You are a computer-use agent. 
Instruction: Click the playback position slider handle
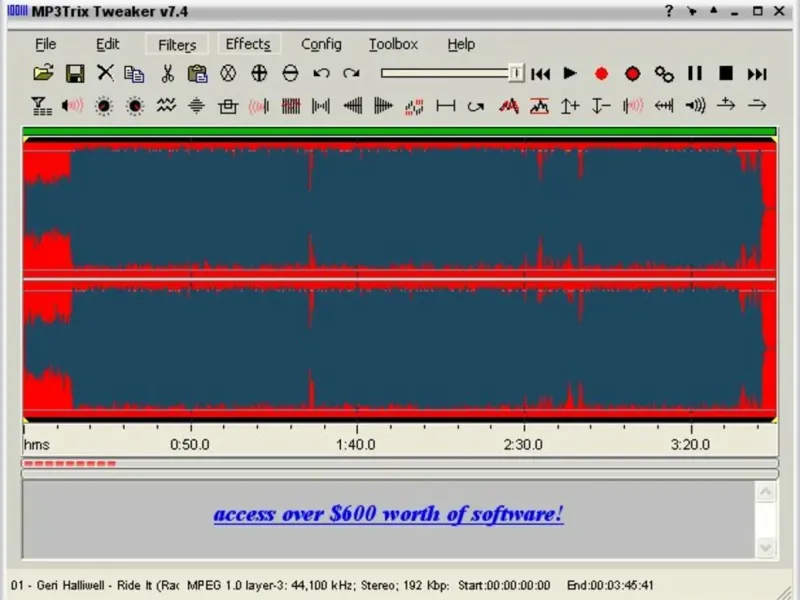pyautogui.click(x=516, y=73)
